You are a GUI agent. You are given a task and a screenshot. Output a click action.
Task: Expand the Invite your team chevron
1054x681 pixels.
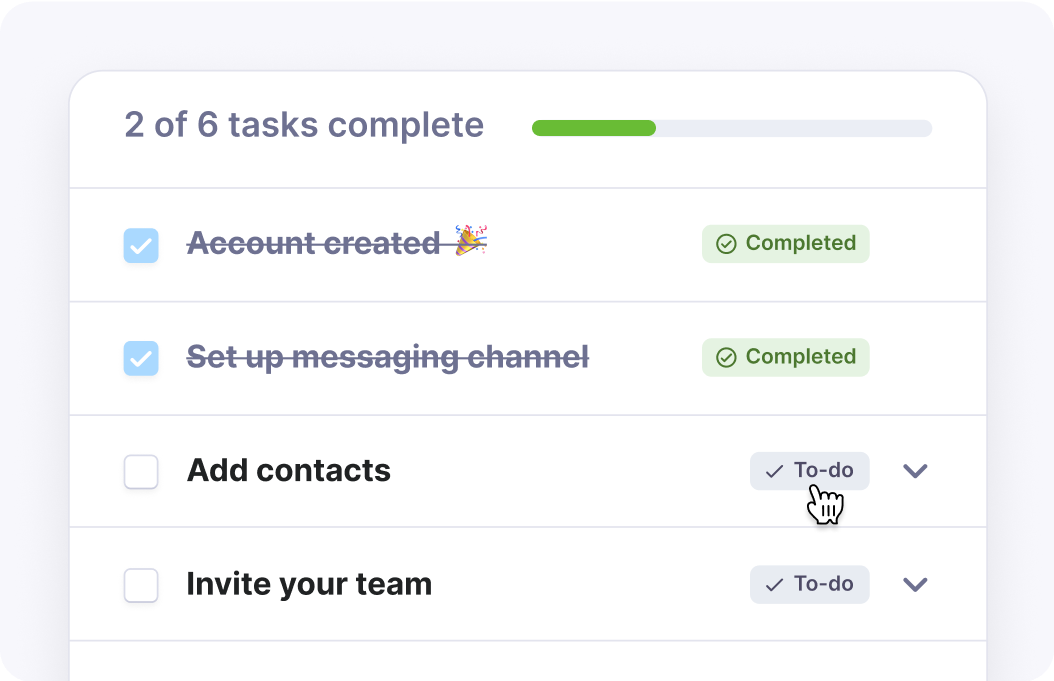tap(915, 584)
